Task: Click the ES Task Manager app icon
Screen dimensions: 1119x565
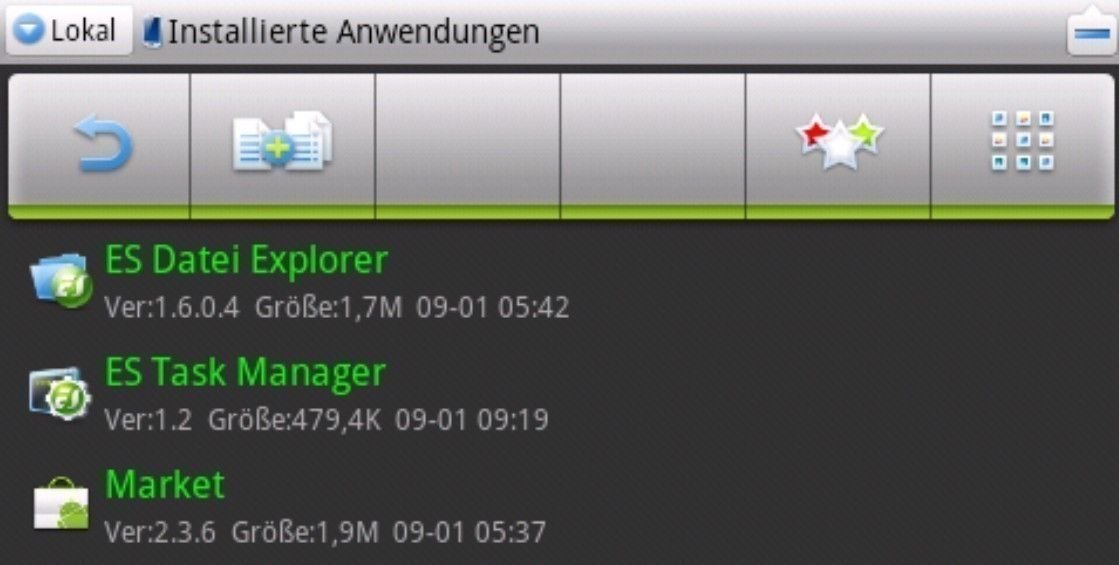Action: (x=60, y=393)
